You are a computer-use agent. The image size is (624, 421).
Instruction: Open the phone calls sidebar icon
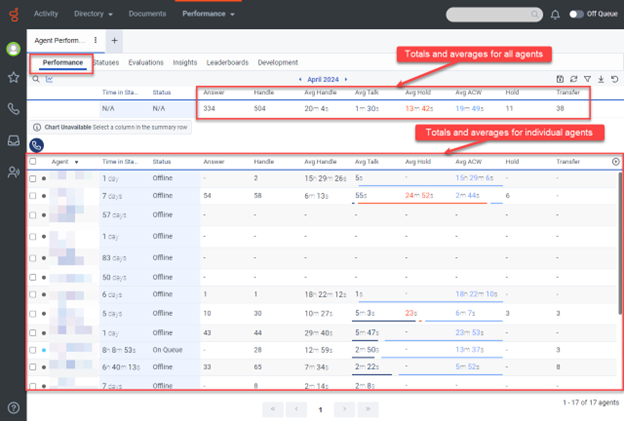[x=13, y=109]
